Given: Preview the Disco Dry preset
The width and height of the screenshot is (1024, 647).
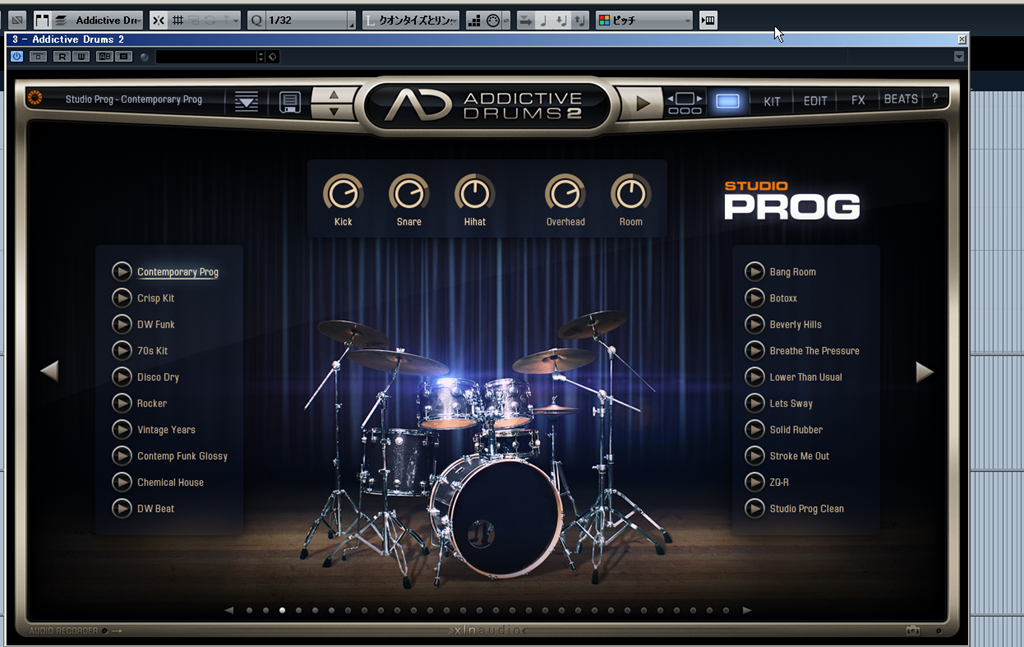Looking at the screenshot, I should [121, 377].
